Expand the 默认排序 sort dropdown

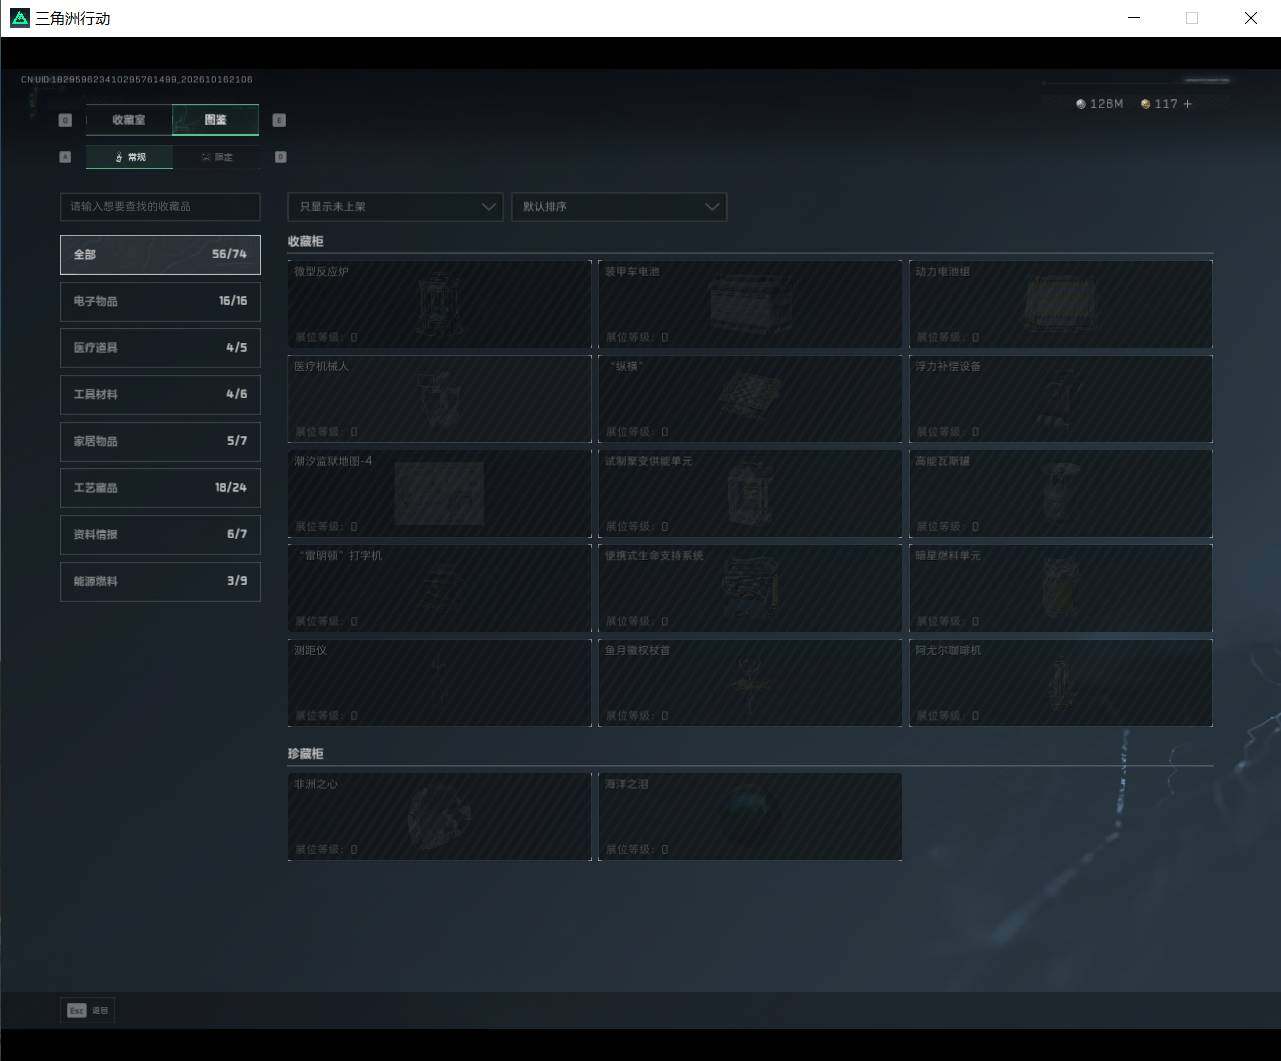point(619,207)
